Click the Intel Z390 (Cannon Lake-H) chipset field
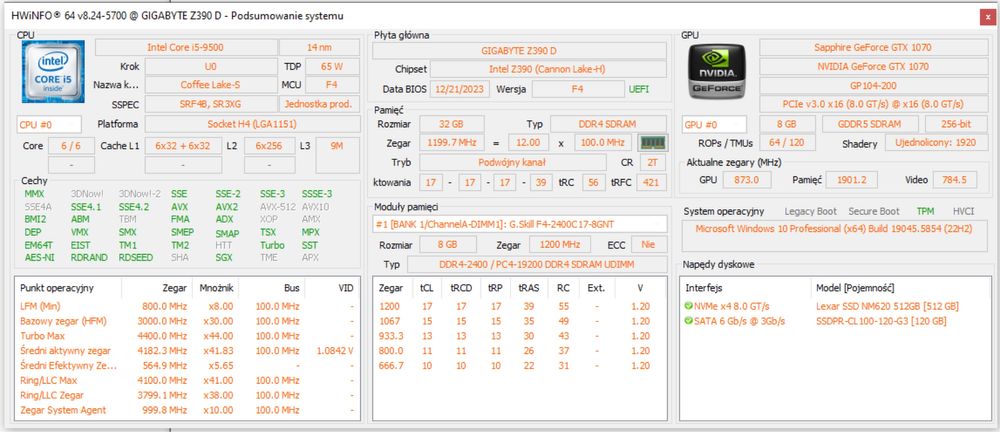The width and height of the screenshot is (1000, 432). pyautogui.click(x=548, y=69)
